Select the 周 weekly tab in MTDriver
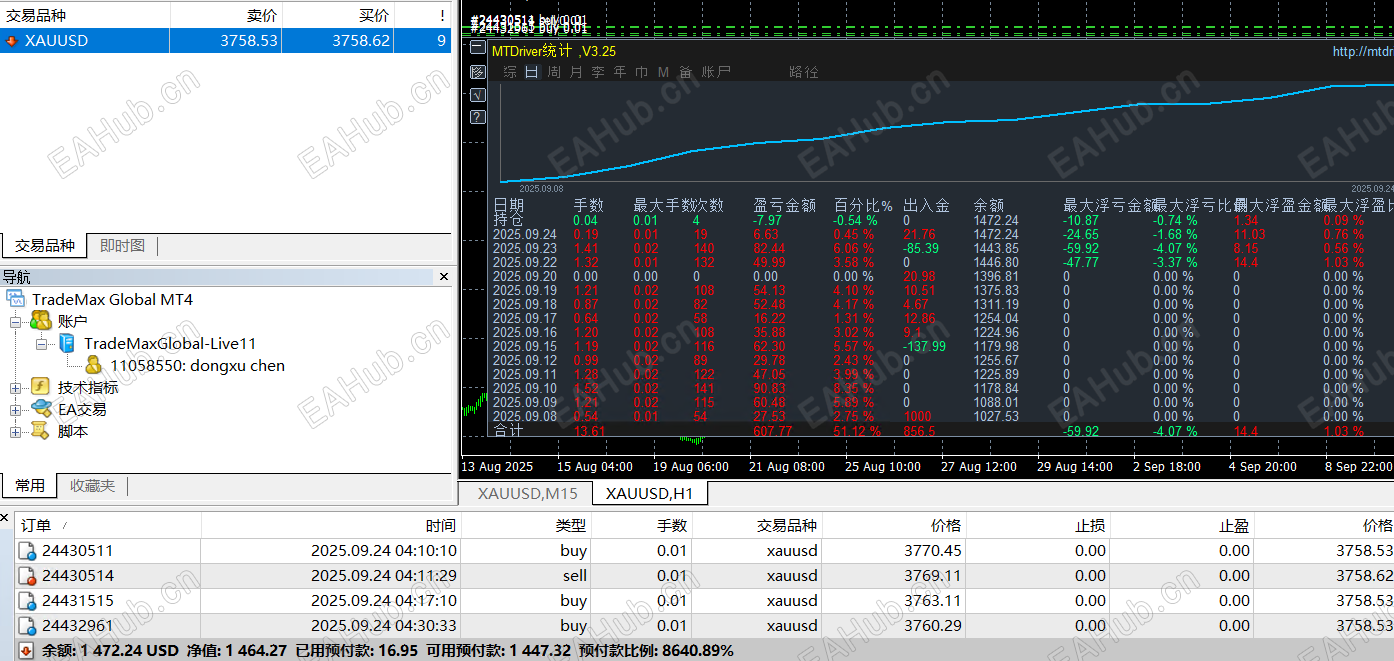 (554, 72)
